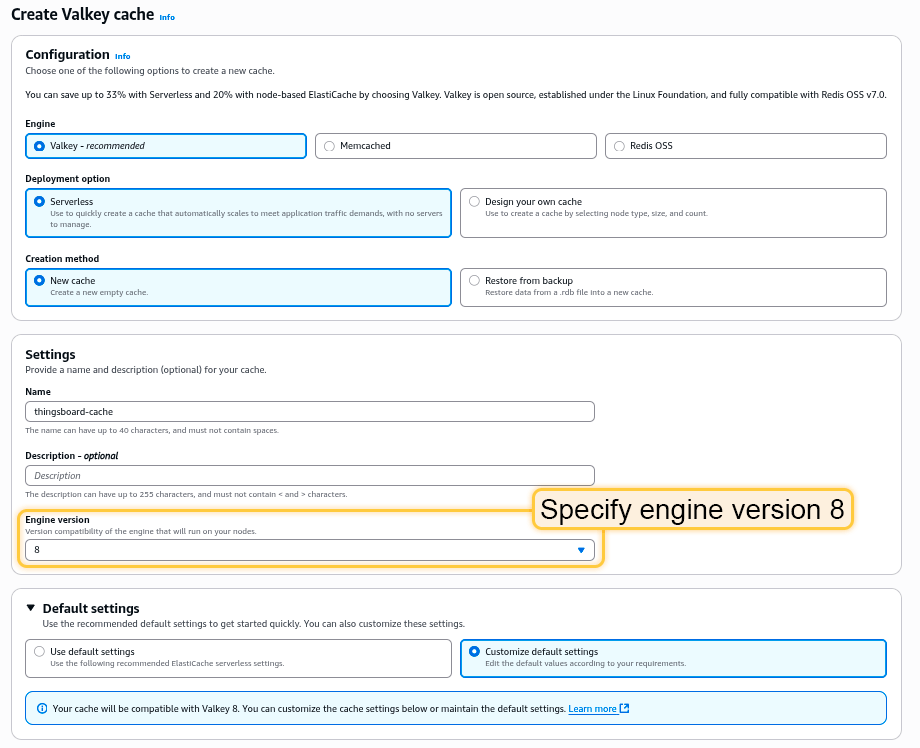Click the info circle icon in compatibility banner

(x=42, y=709)
